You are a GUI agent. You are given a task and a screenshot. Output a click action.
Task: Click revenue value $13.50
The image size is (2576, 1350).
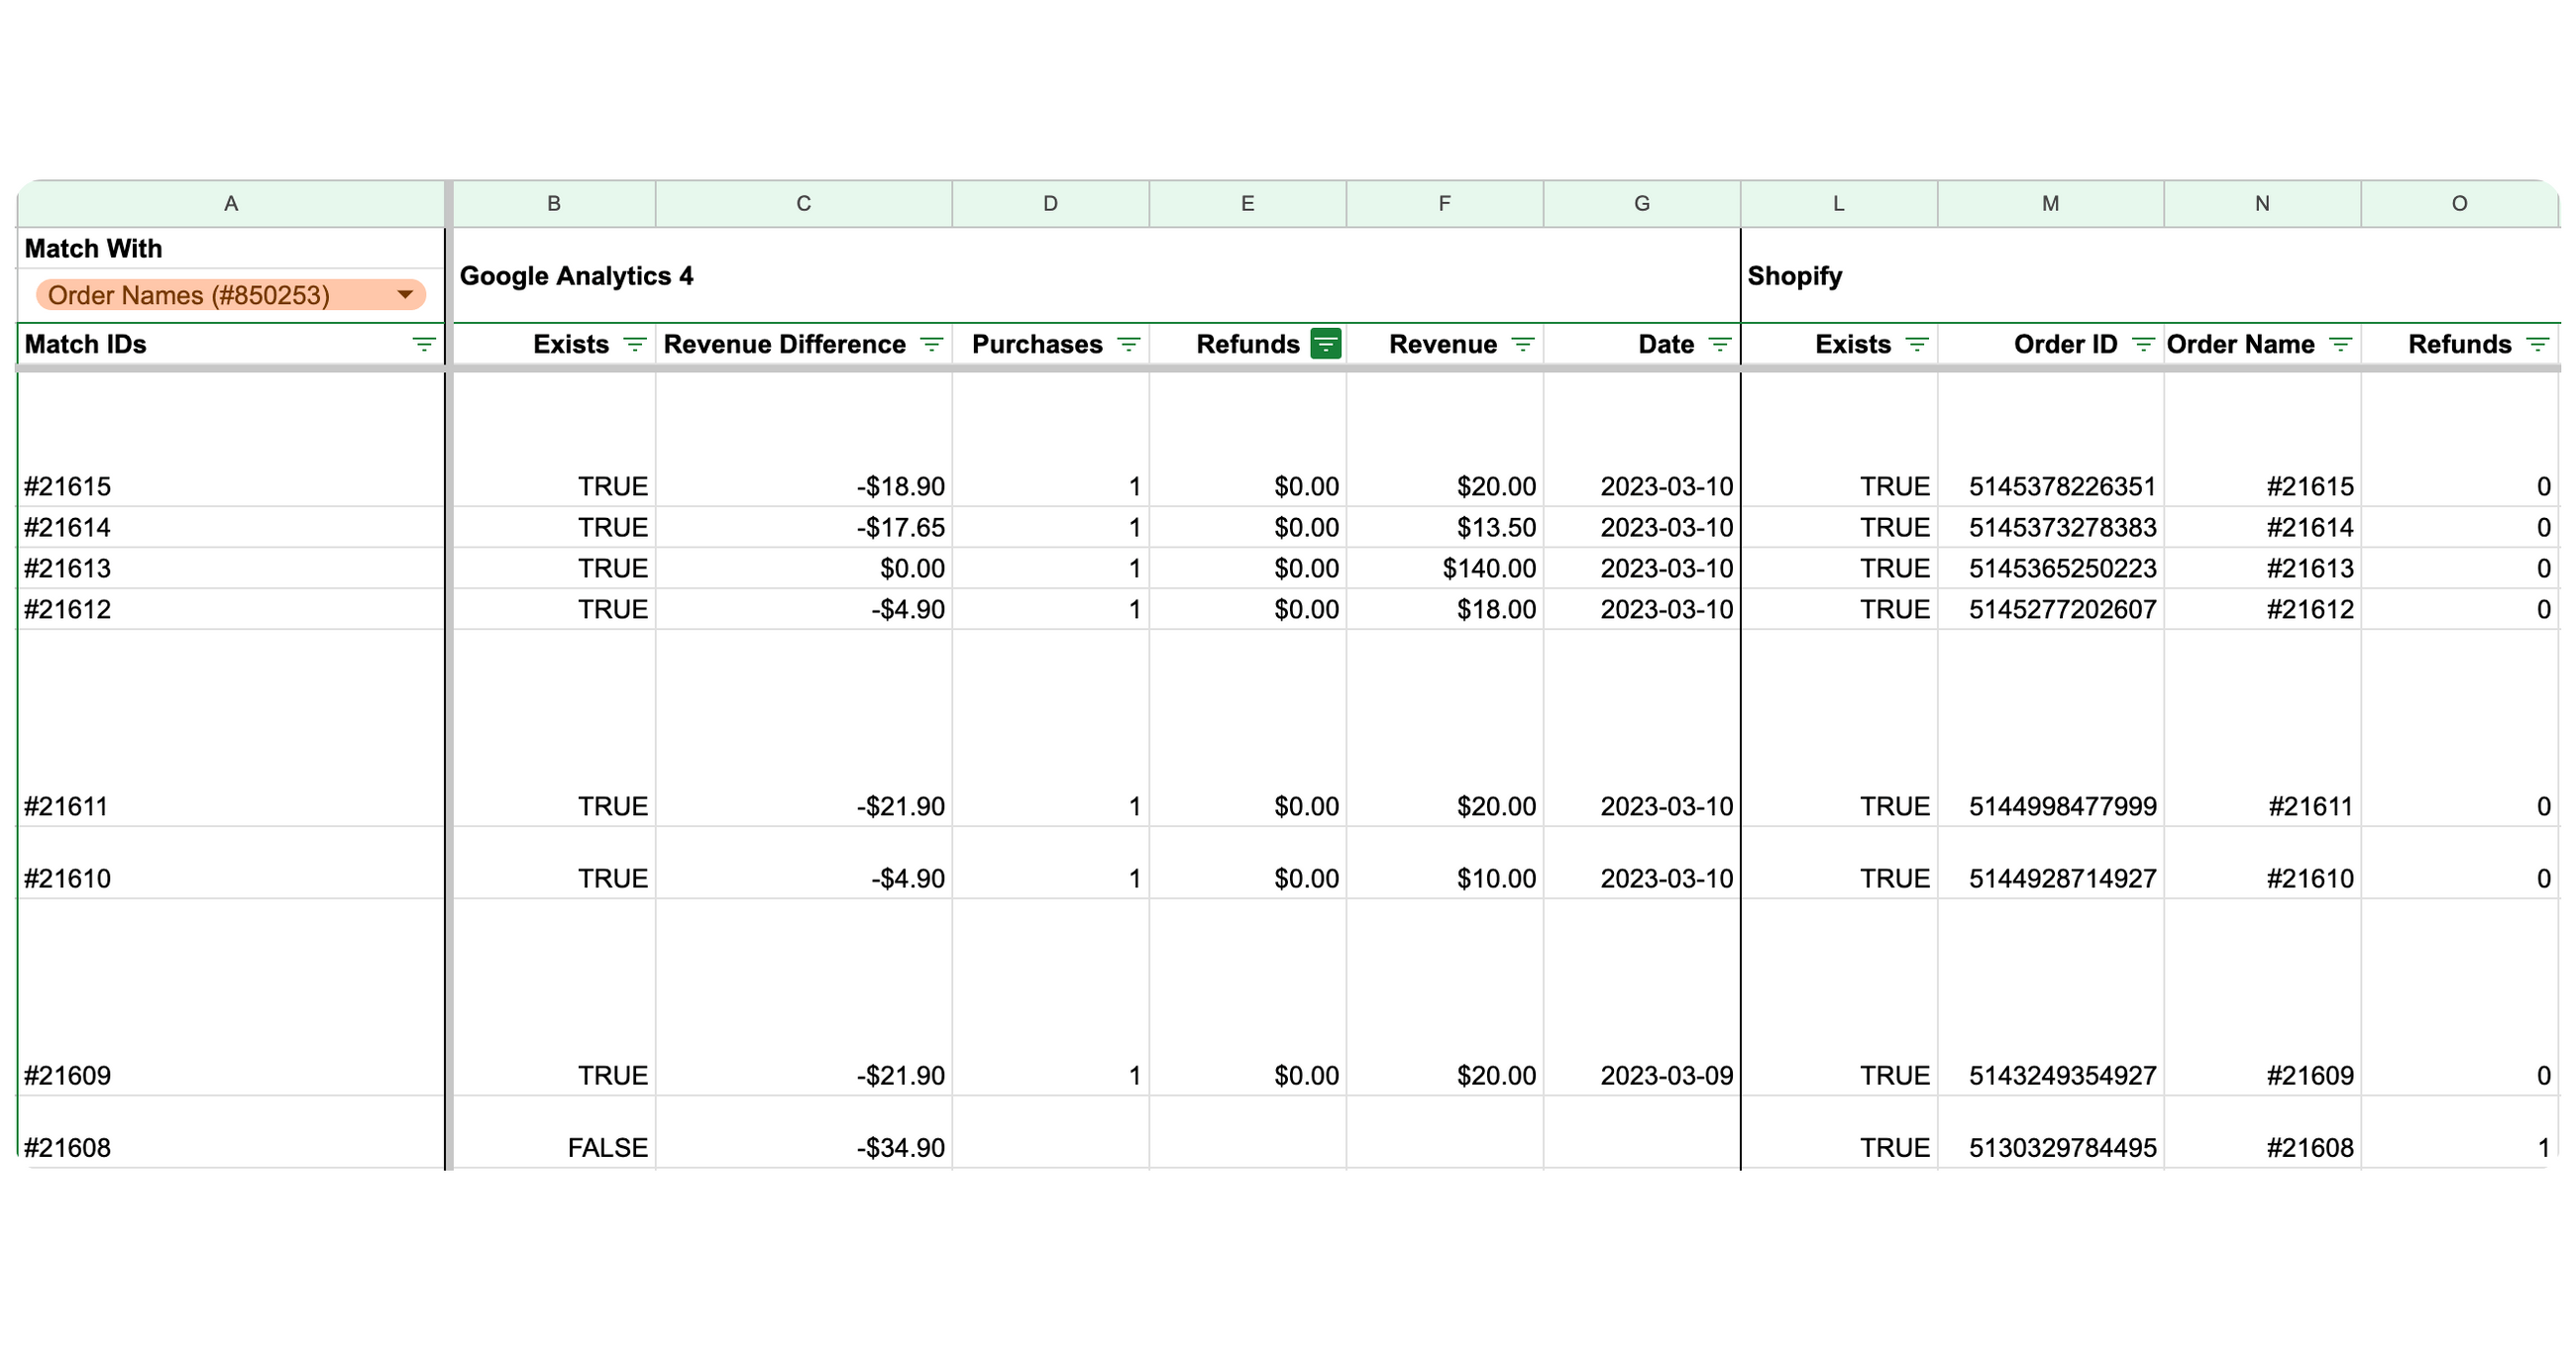(x=1496, y=527)
